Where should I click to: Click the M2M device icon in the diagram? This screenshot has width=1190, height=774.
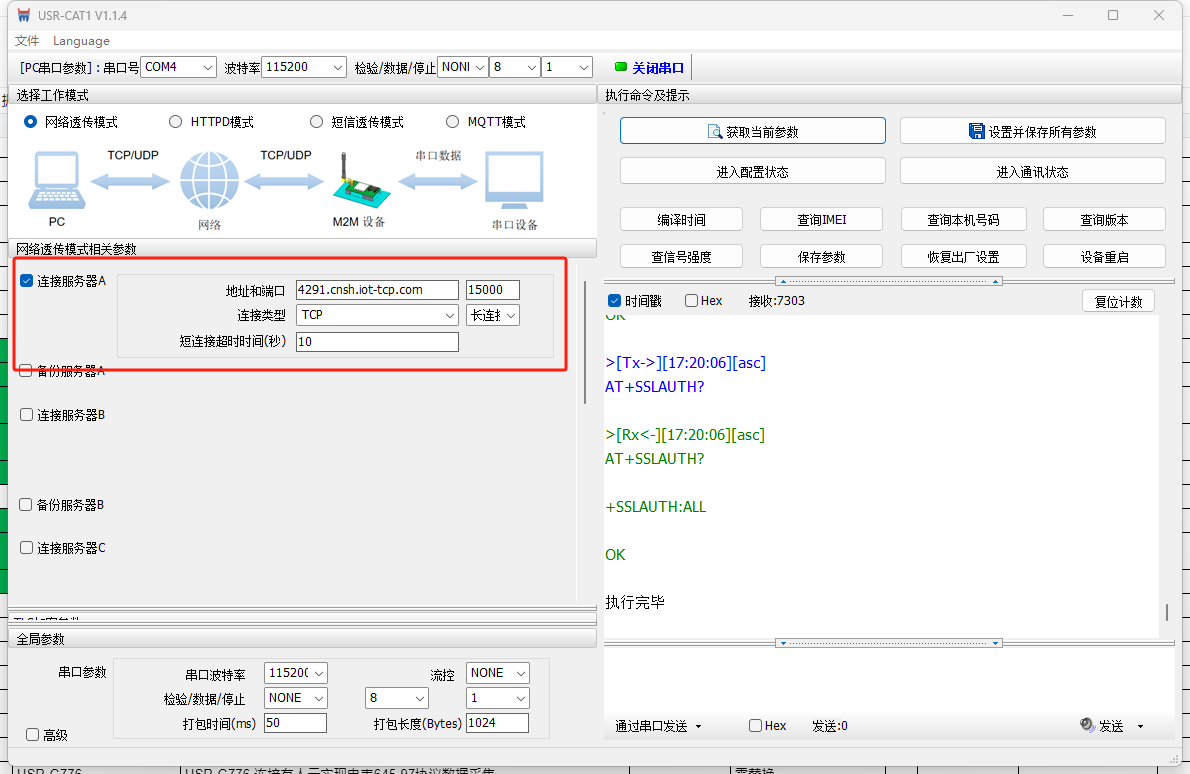click(x=357, y=183)
